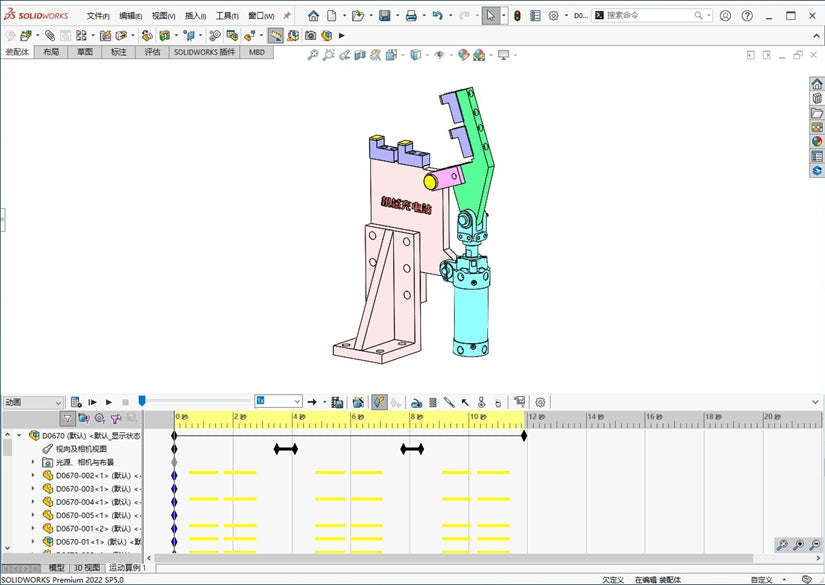The image size is (825, 585).
Task: Collapse the D0670 top assembly node
Action: (x=19, y=436)
